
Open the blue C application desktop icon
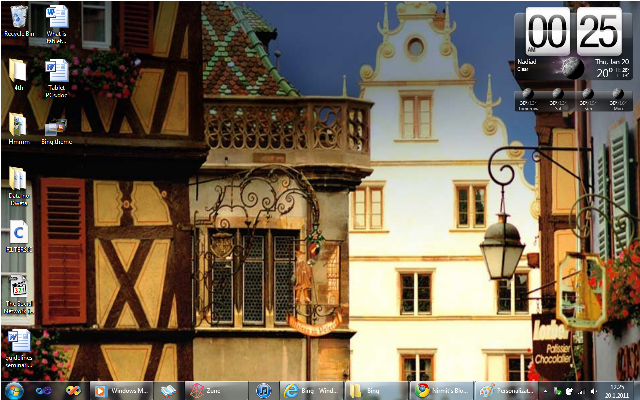tap(18, 233)
